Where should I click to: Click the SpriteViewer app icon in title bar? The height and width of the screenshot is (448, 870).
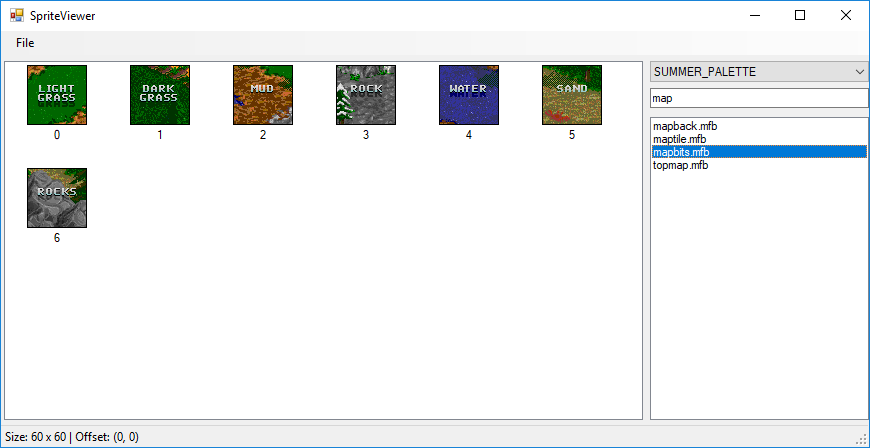click(x=17, y=16)
